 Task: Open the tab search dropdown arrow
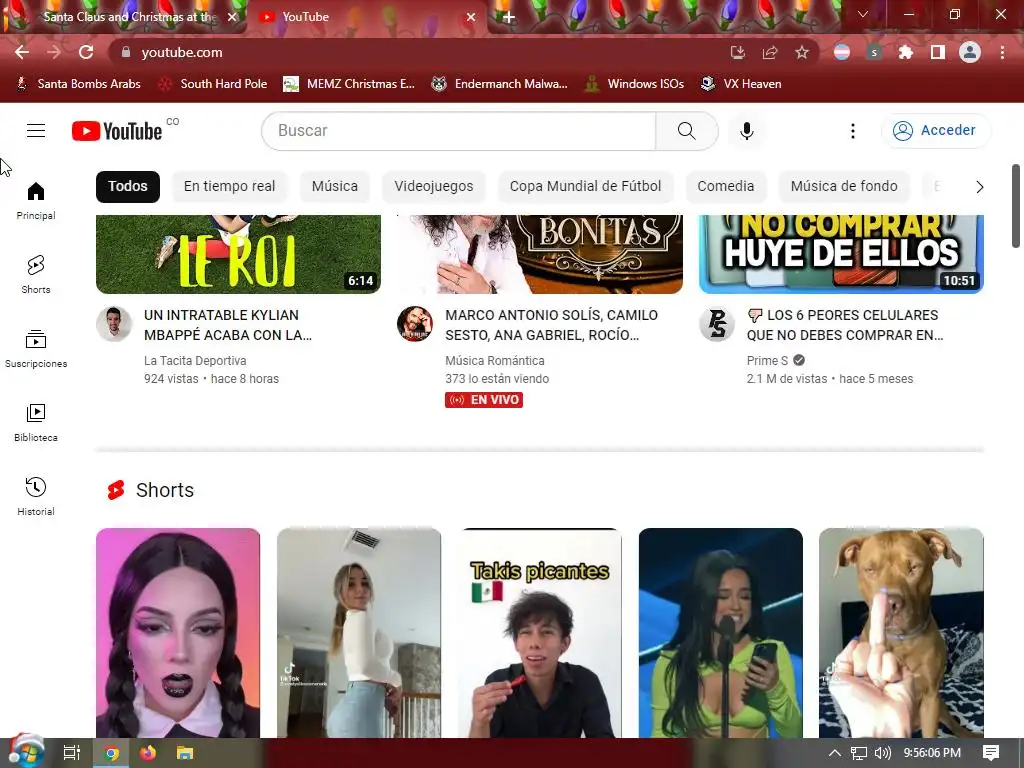[863, 14]
